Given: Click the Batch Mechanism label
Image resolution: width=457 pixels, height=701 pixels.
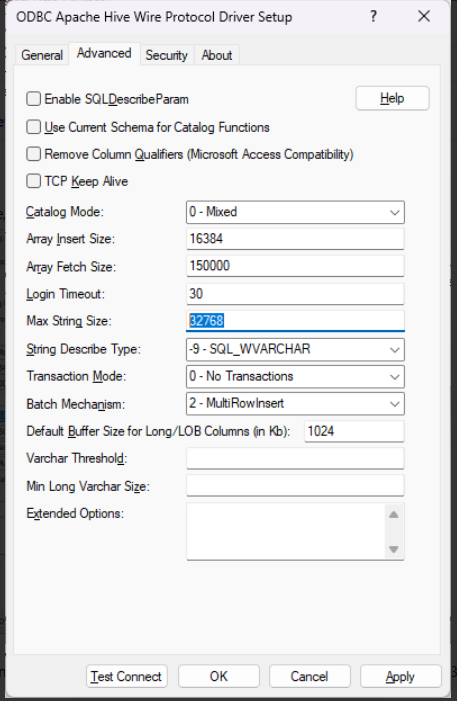Looking at the screenshot, I should click(76, 404).
